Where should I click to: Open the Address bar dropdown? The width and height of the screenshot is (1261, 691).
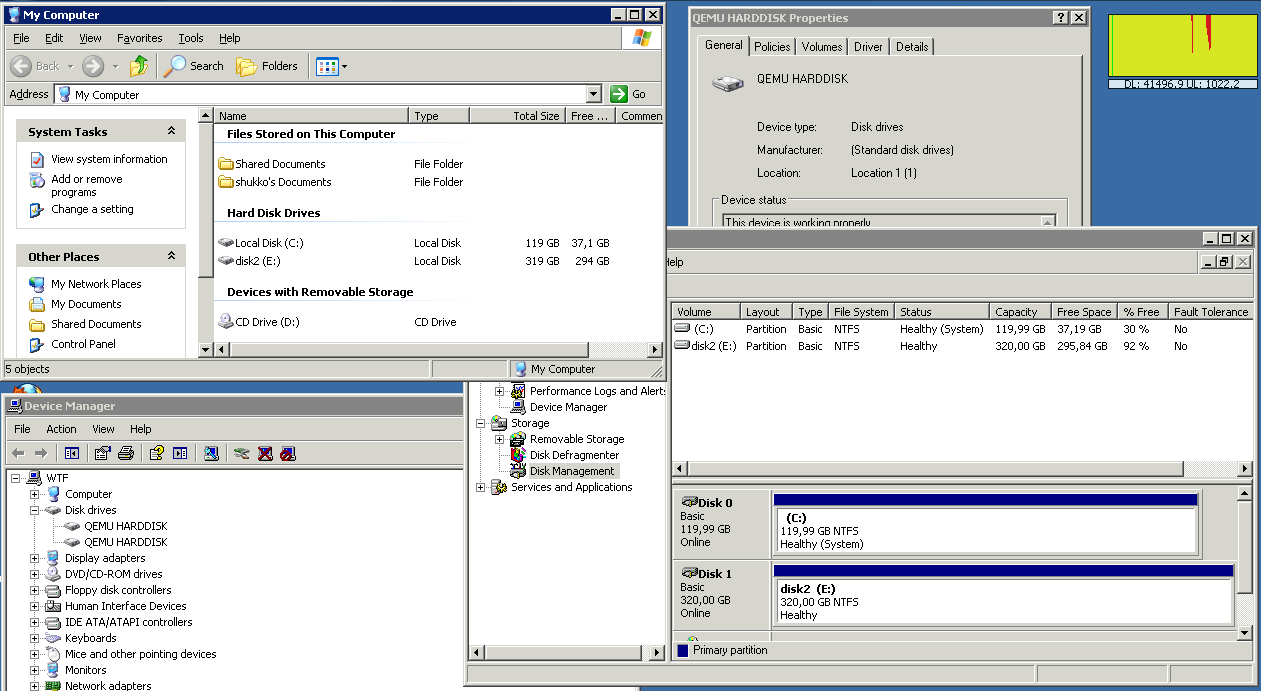tap(593, 94)
